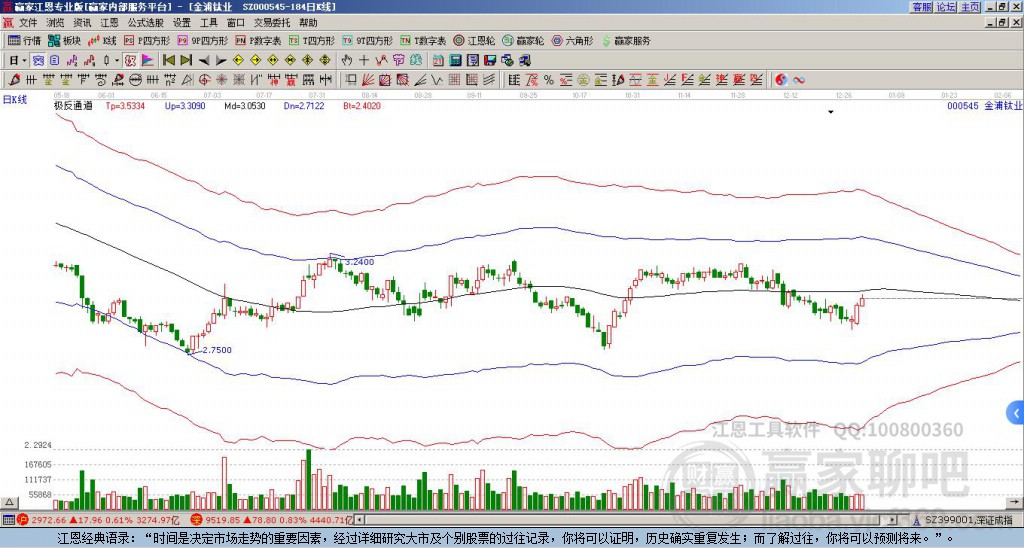
Task: Open the 资讯 menu
Action: point(82,23)
